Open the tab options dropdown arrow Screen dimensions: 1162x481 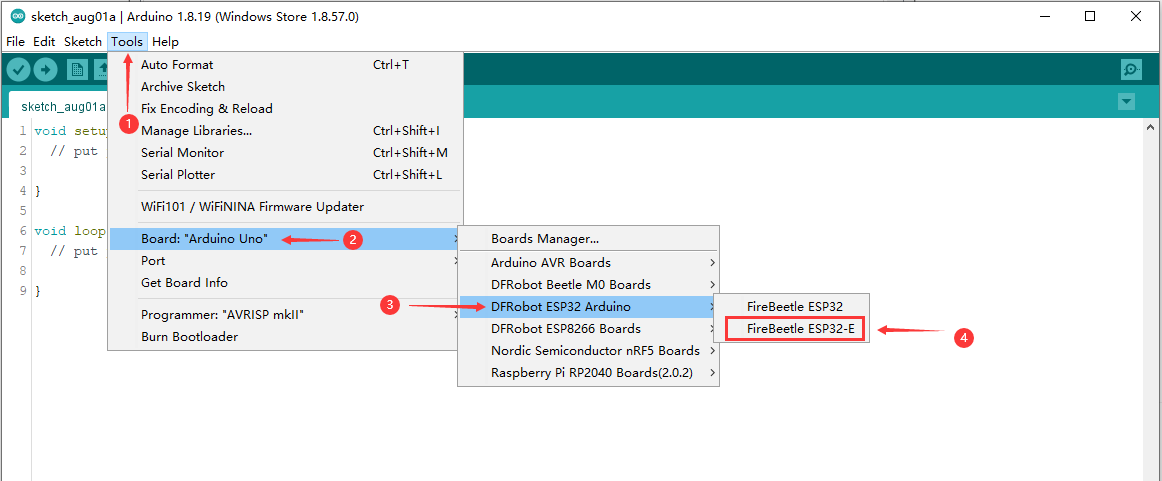pyautogui.click(x=1127, y=102)
